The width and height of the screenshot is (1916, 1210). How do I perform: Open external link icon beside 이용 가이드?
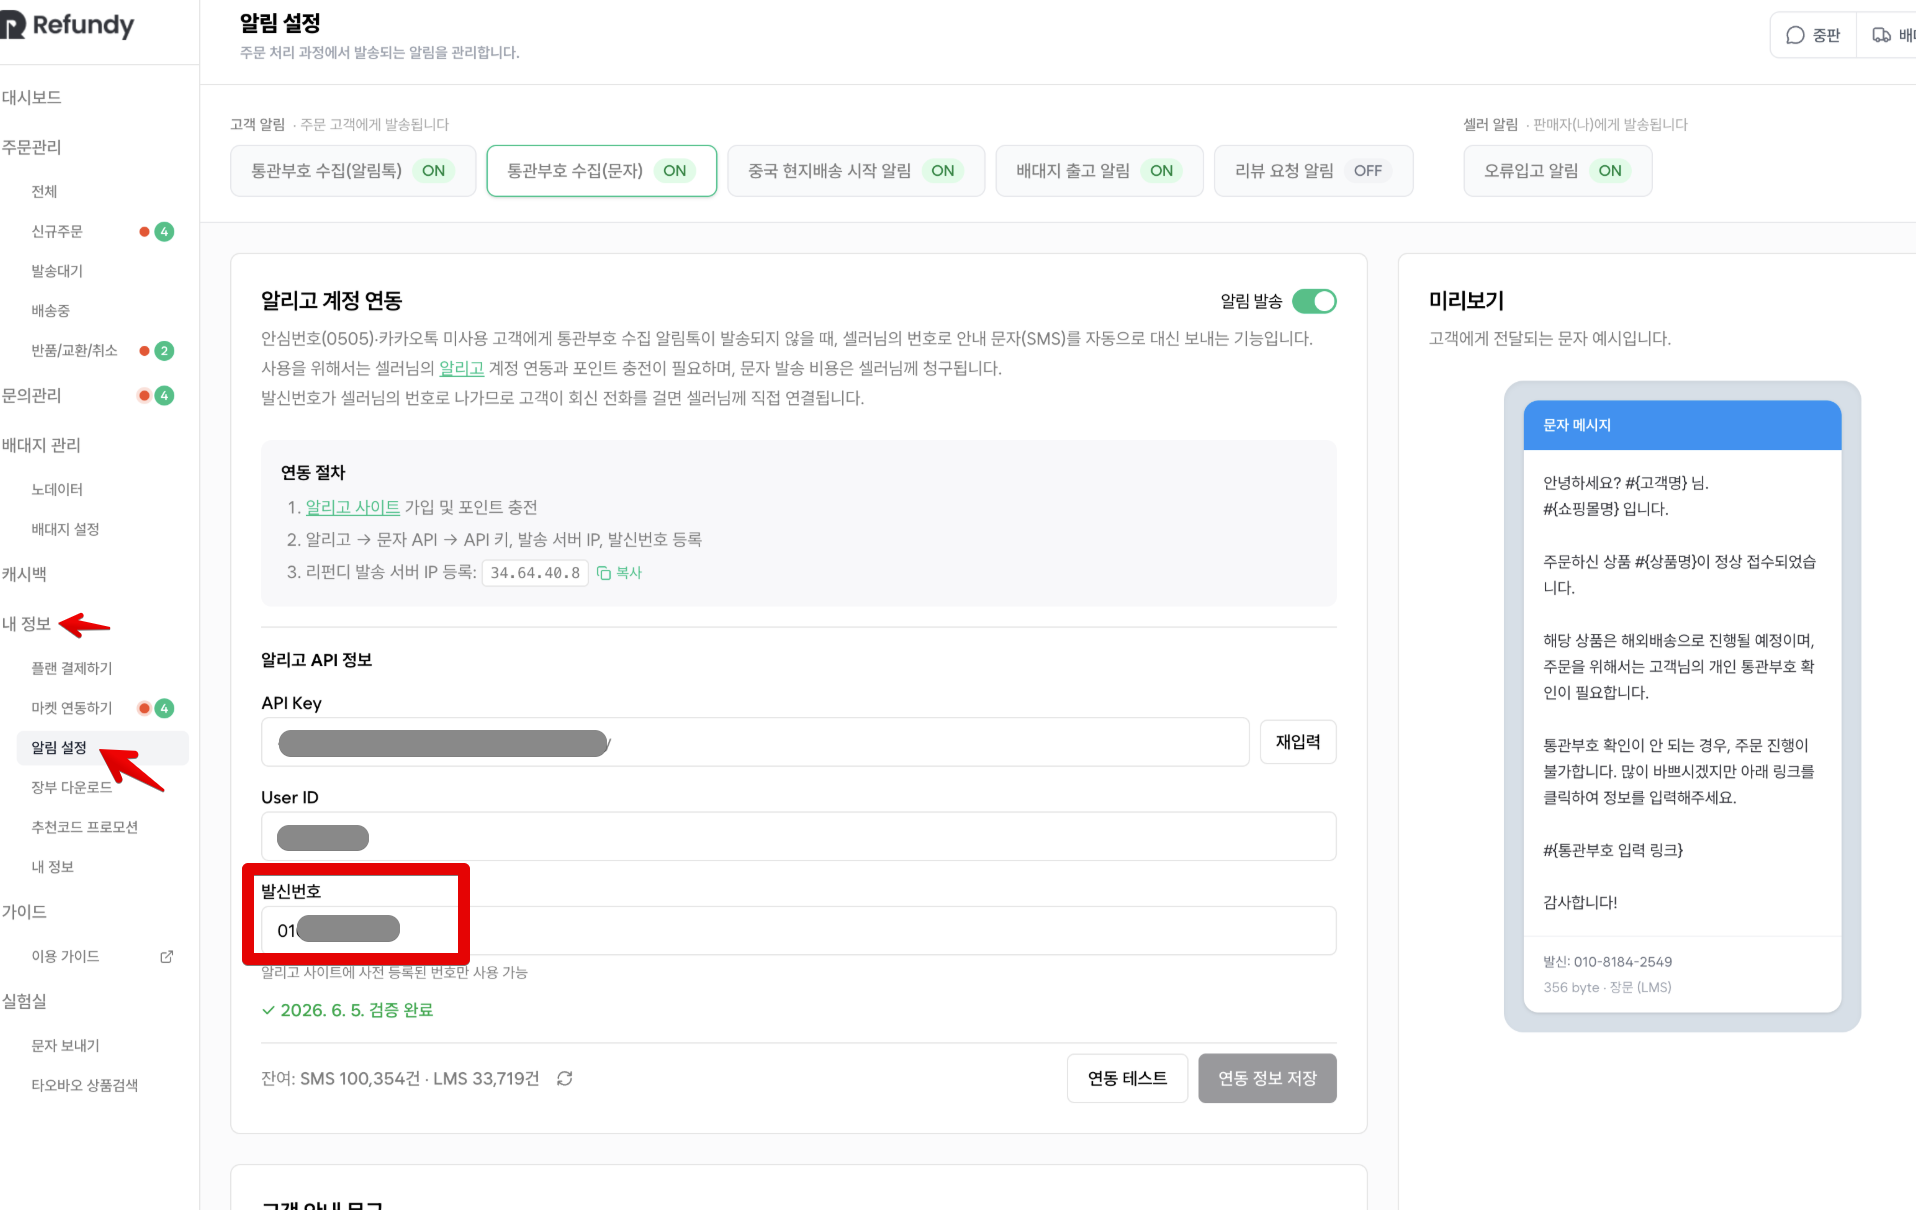coord(167,957)
